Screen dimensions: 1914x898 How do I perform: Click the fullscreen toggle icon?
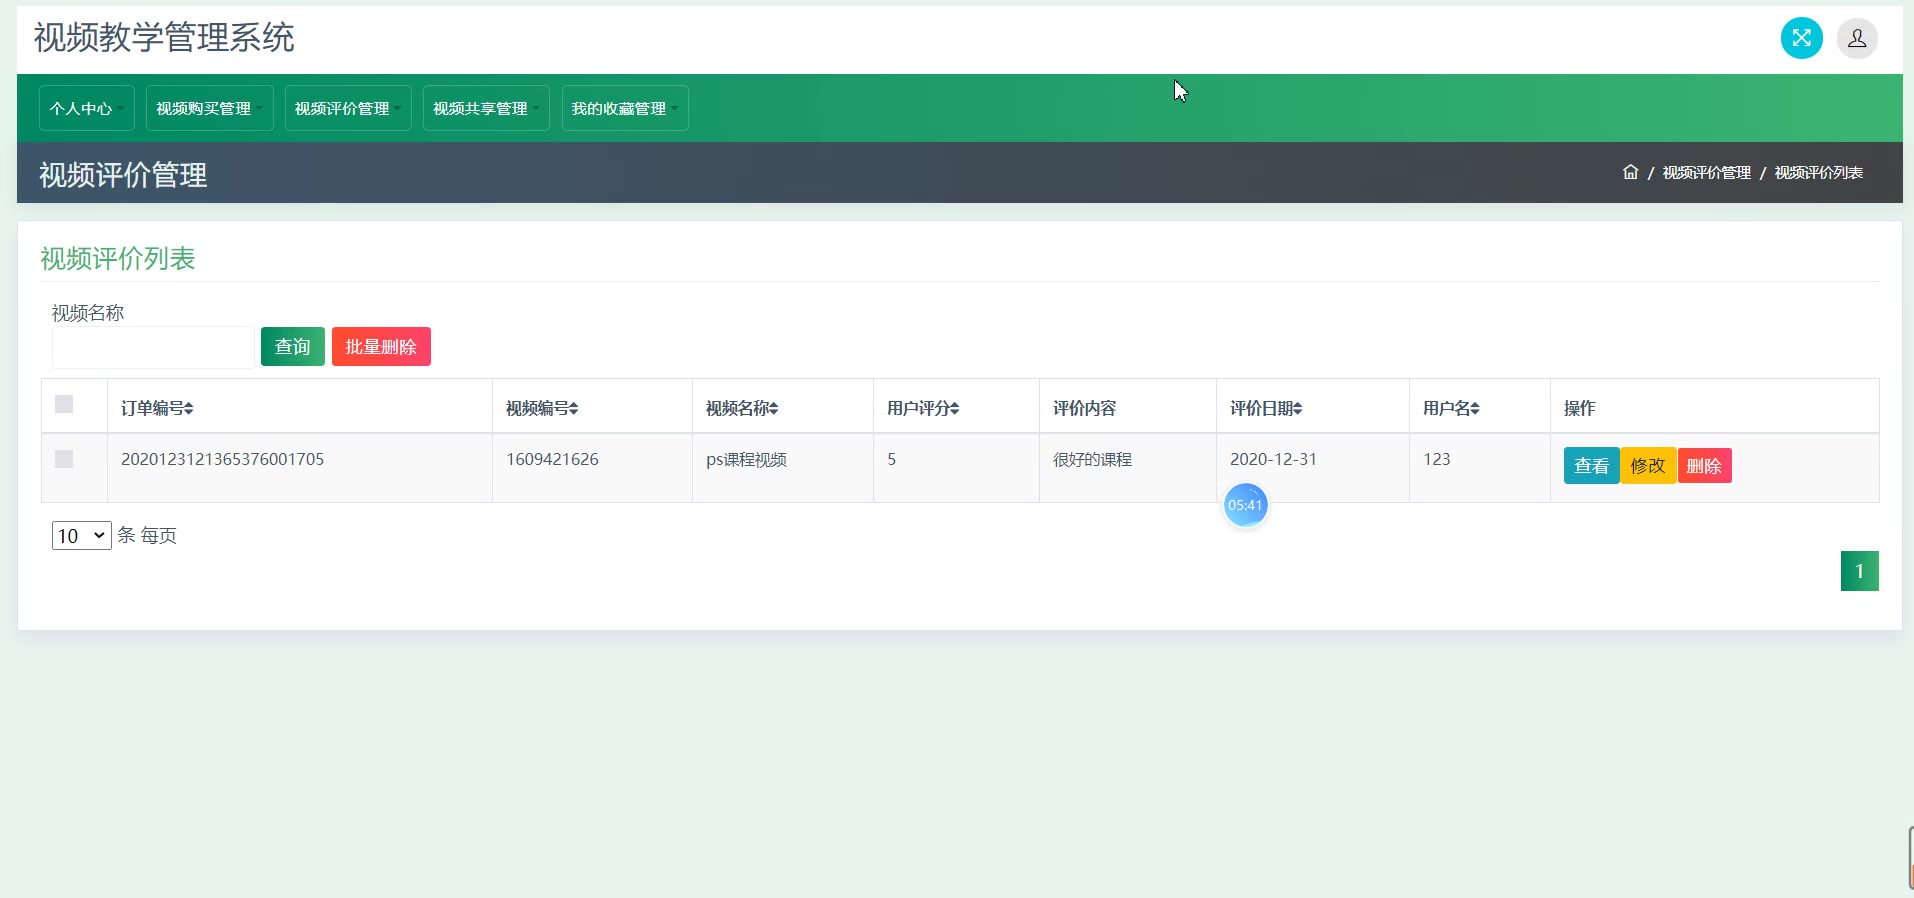coord(1801,39)
